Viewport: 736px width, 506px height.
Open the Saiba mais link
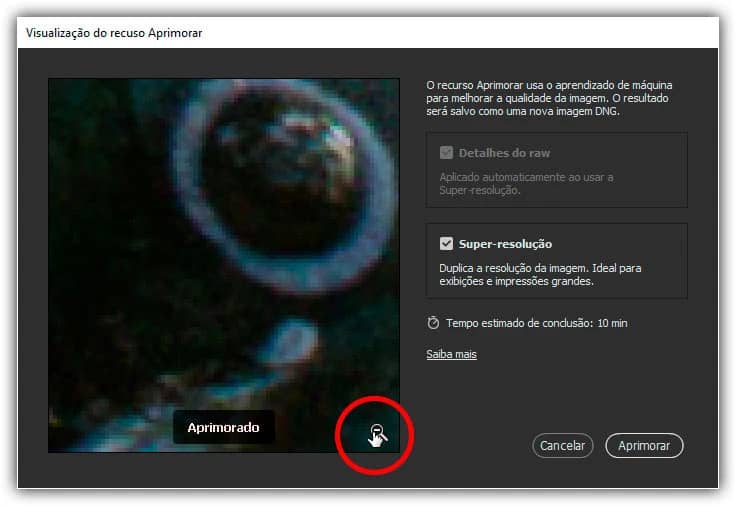click(x=451, y=354)
